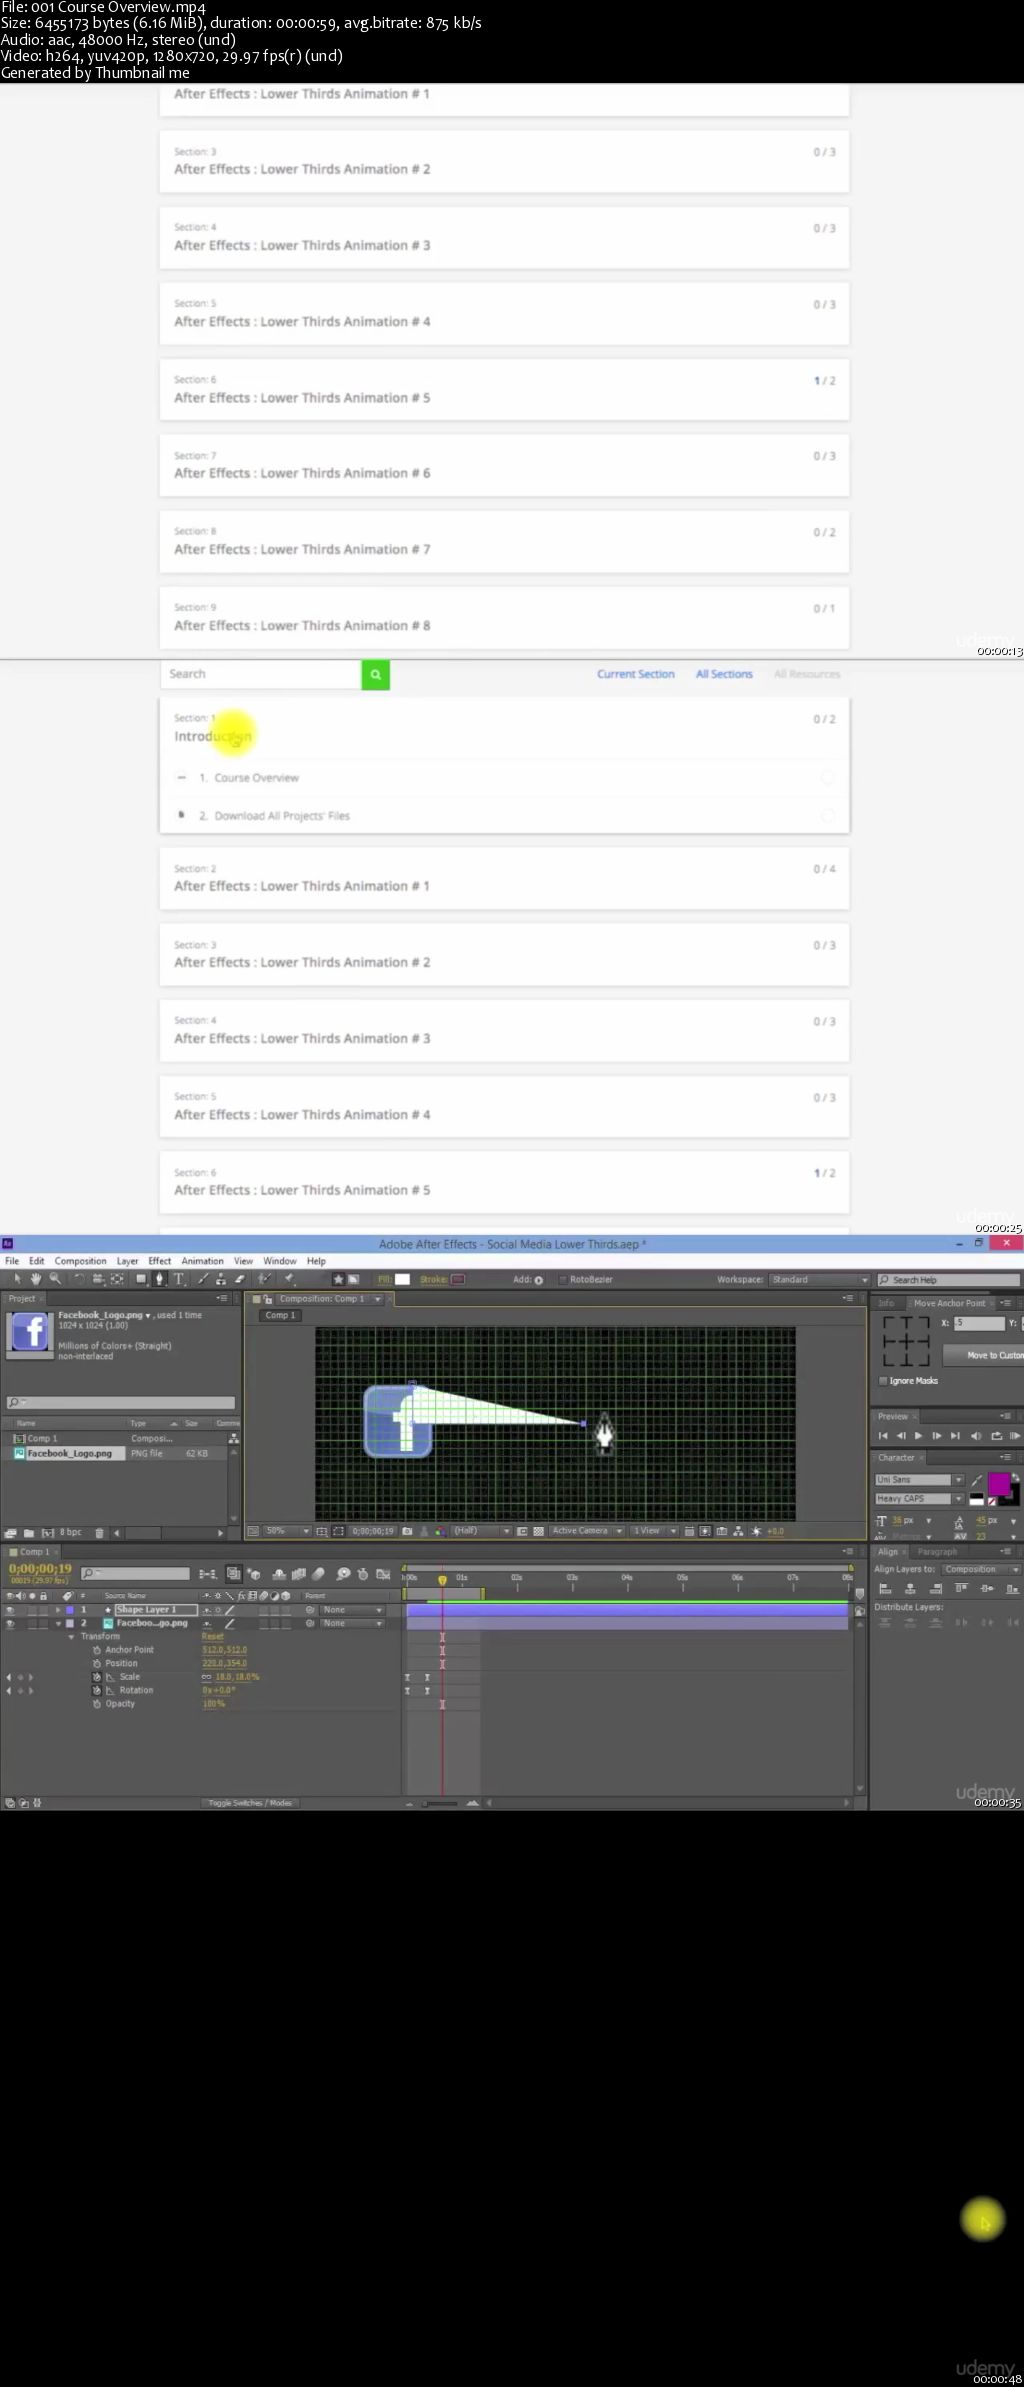Image resolution: width=1024 pixels, height=2387 pixels.
Task: Collapse the Transform group triangle
Action: coord(71,1637)
